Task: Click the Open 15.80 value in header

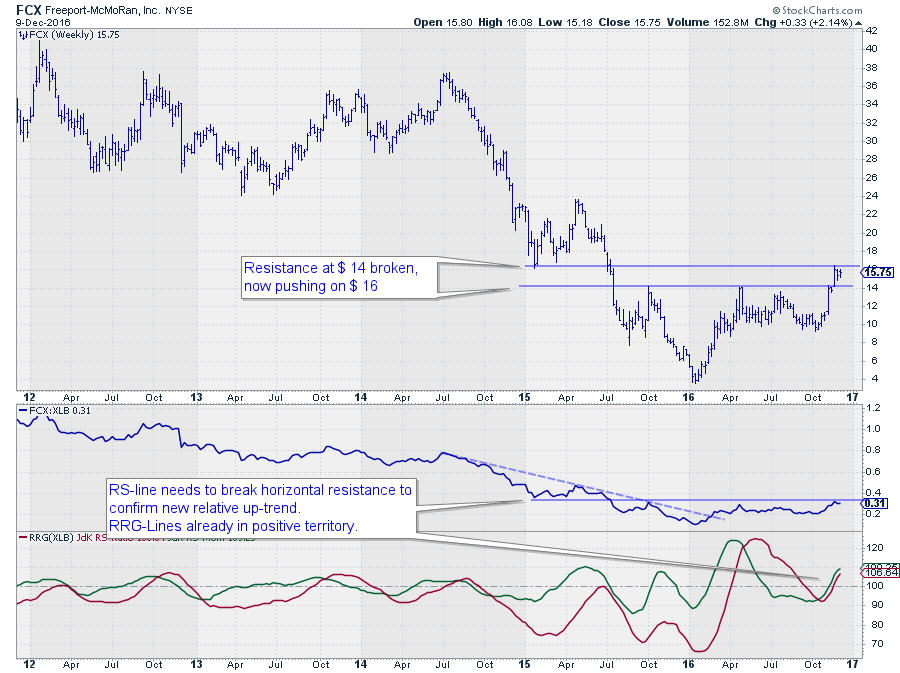Action: click(443, 22)
